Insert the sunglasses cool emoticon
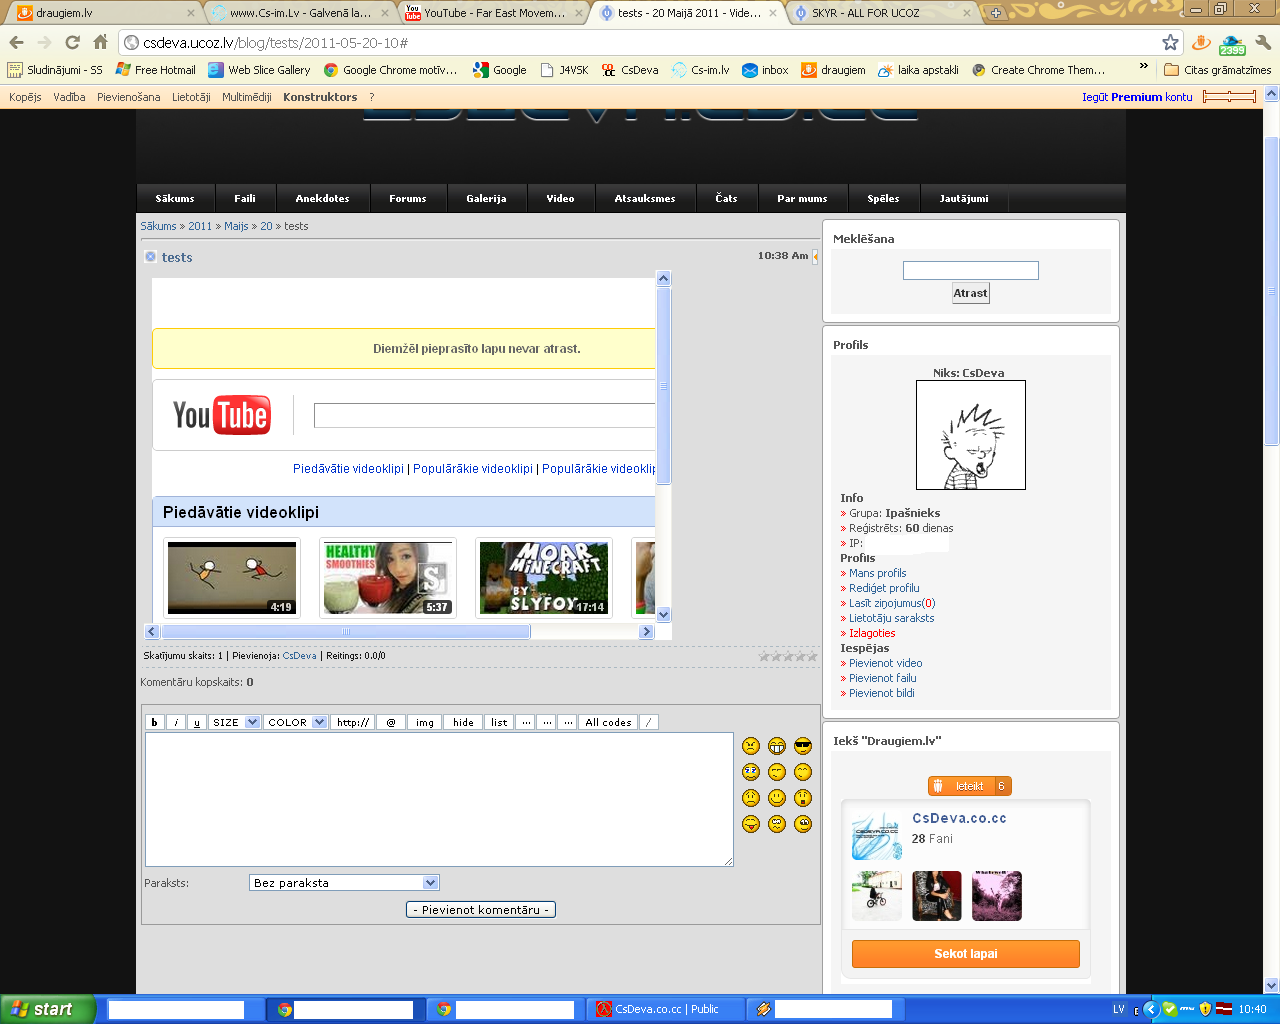Screen dimensions: 1280x1024 (x=803, y=746)
